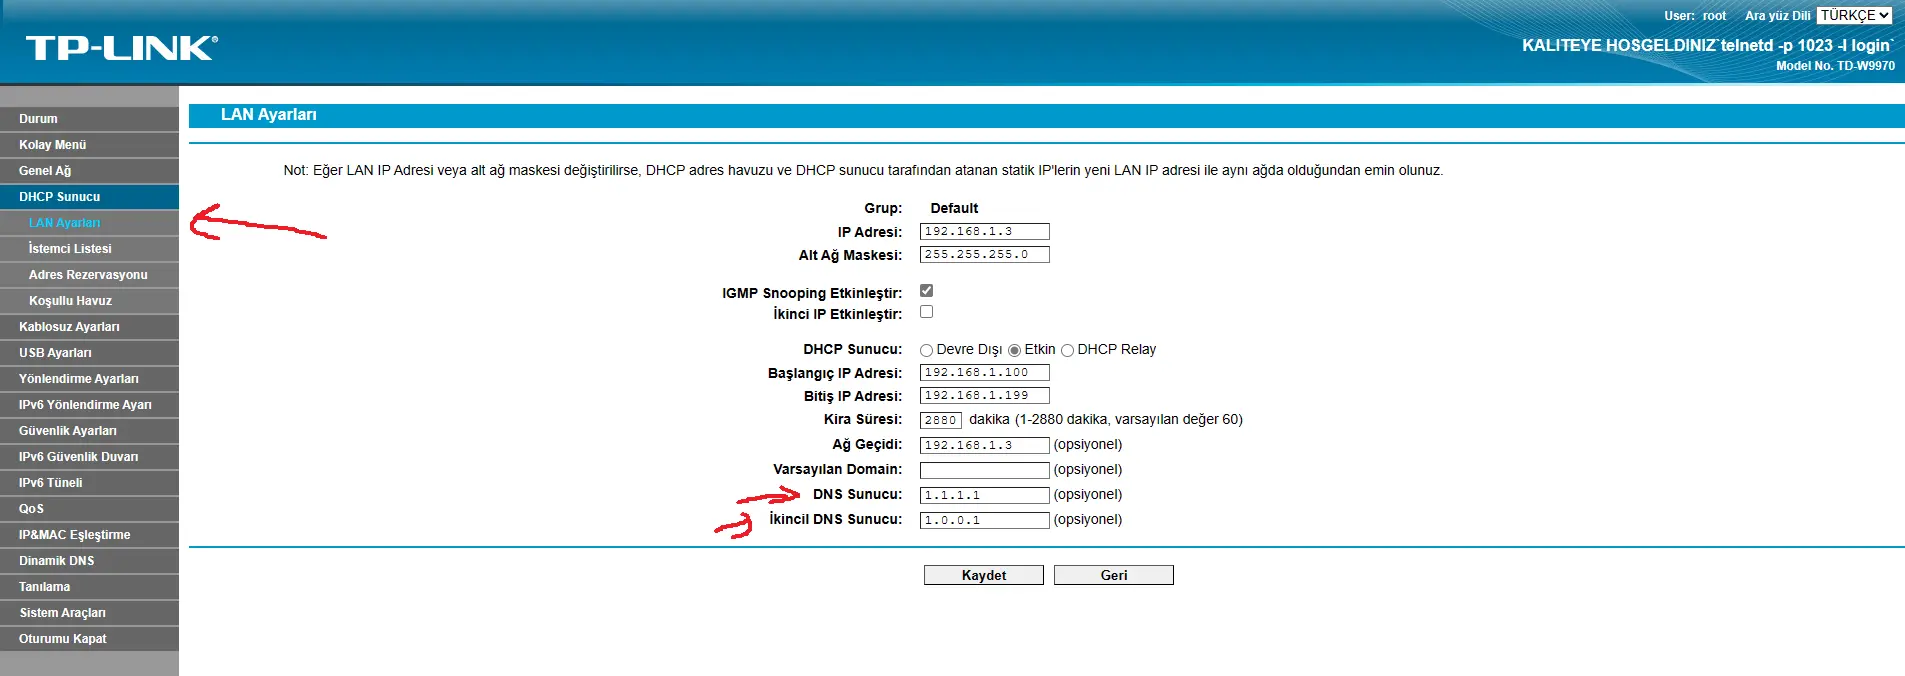Open İstemci Listesi submenu
Viewport: 1905px width, 676px height.
pyautogui.click(x=89, y=249)
